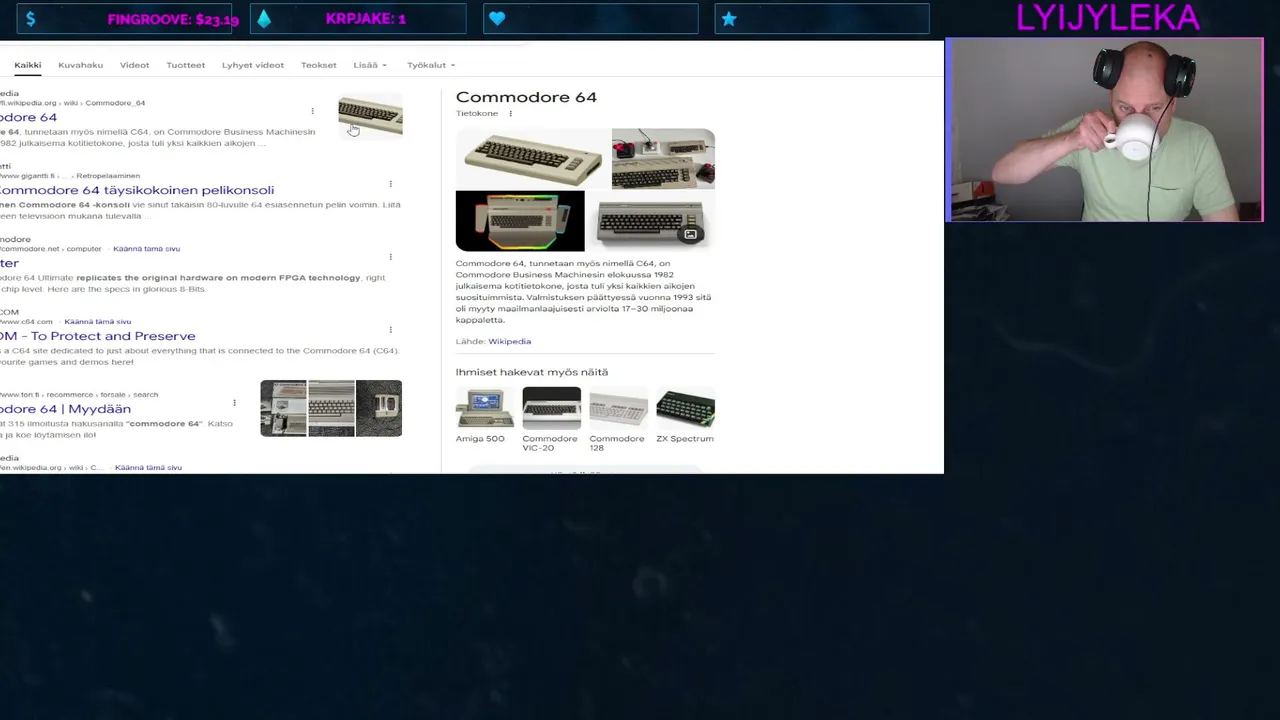Open more options for the Myydään result
Screen dimensions: 1280x720
(234, 403)
